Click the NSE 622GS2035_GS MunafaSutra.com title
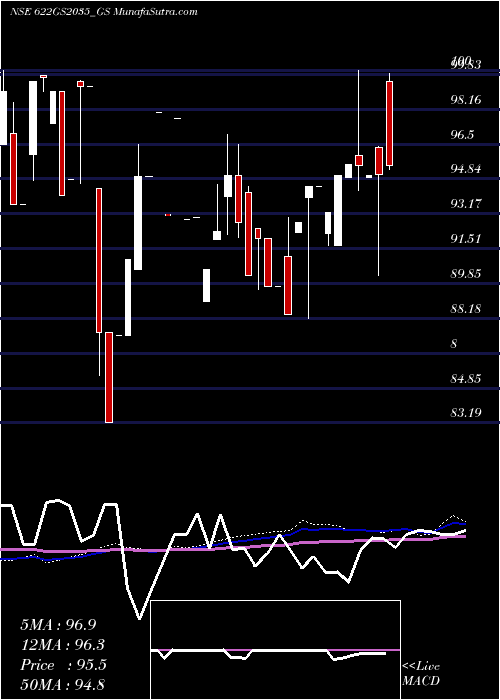 (104, 12)
